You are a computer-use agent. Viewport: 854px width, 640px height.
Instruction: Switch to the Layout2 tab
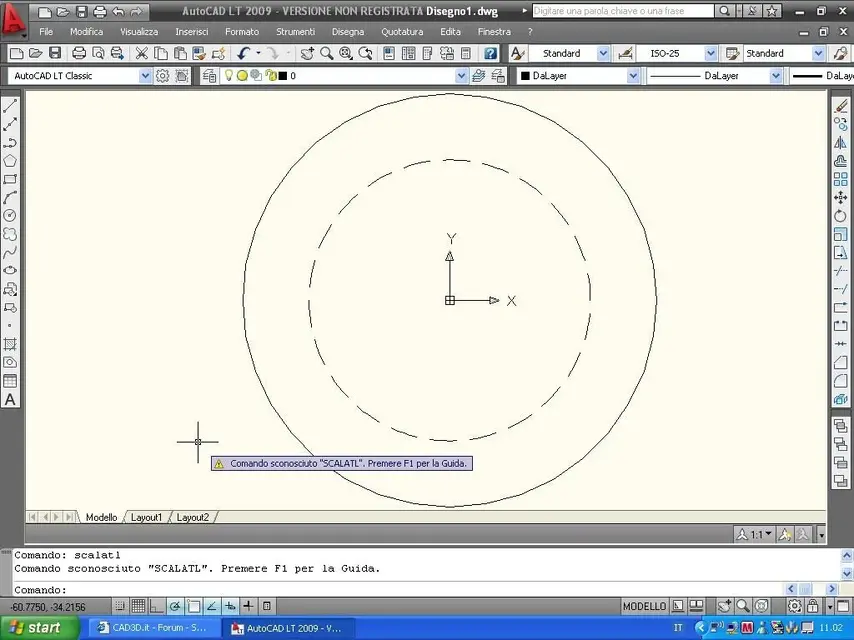(x=192, y=517)
